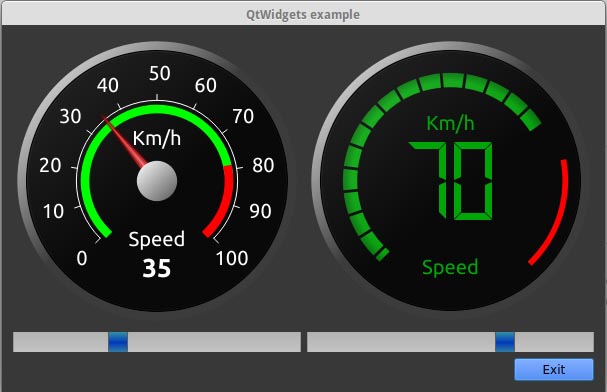
Task: Click the digital 70 readout on the right gauge
Action: (451, 181)
